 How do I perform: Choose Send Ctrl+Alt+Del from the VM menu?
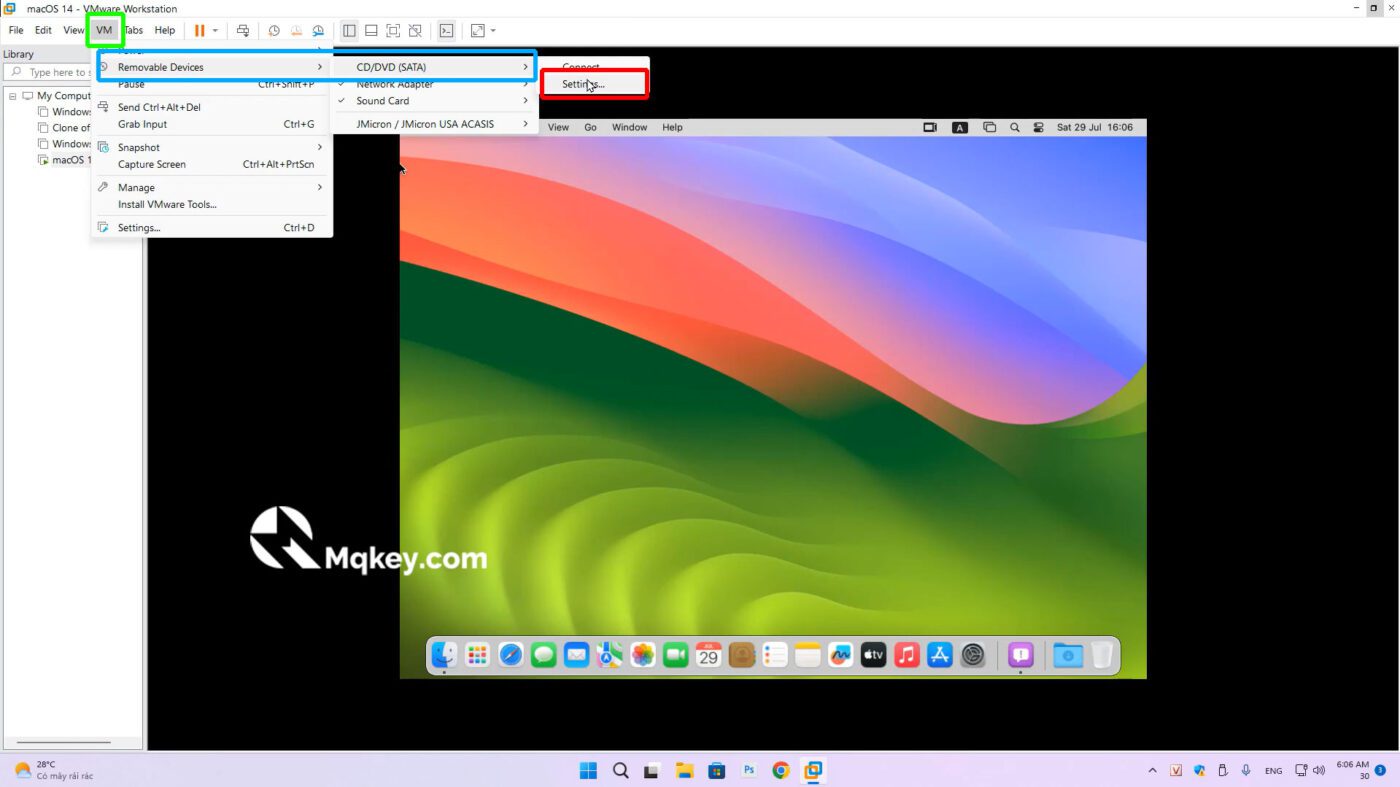point(211,107)
